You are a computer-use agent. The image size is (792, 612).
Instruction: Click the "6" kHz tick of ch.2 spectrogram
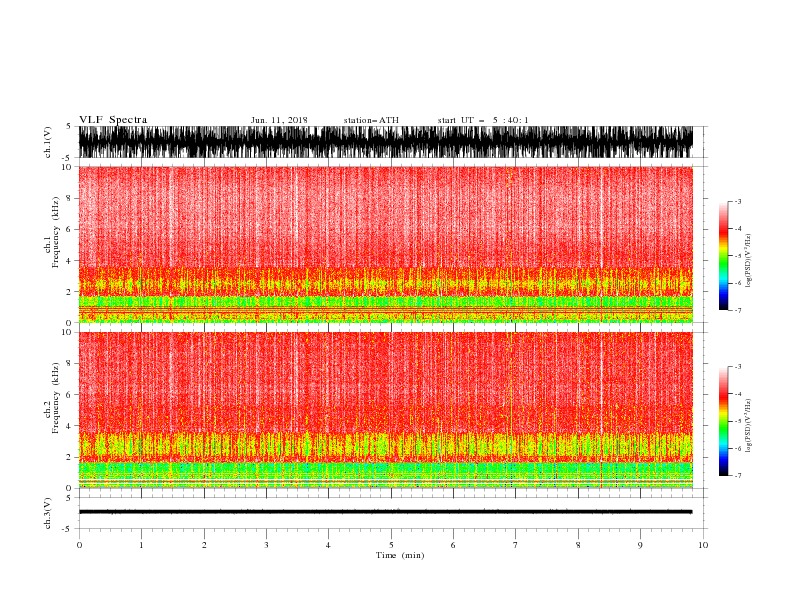click(x=70, y=395)
